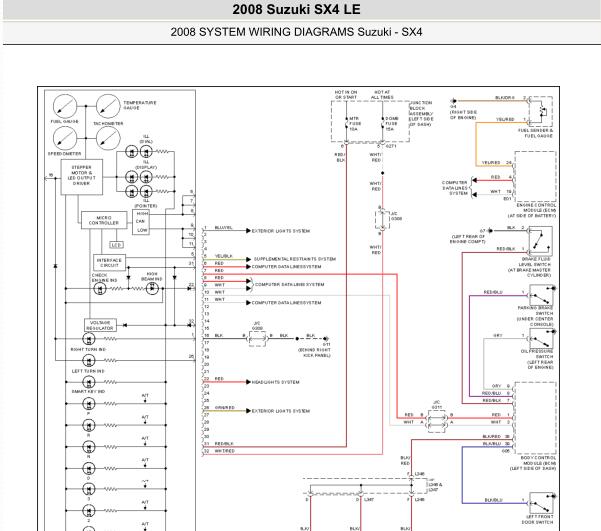Click the temperature gauge dial symbol
Image resolution: width=601 pixels, height=531 pixels.
pos(108,106)
